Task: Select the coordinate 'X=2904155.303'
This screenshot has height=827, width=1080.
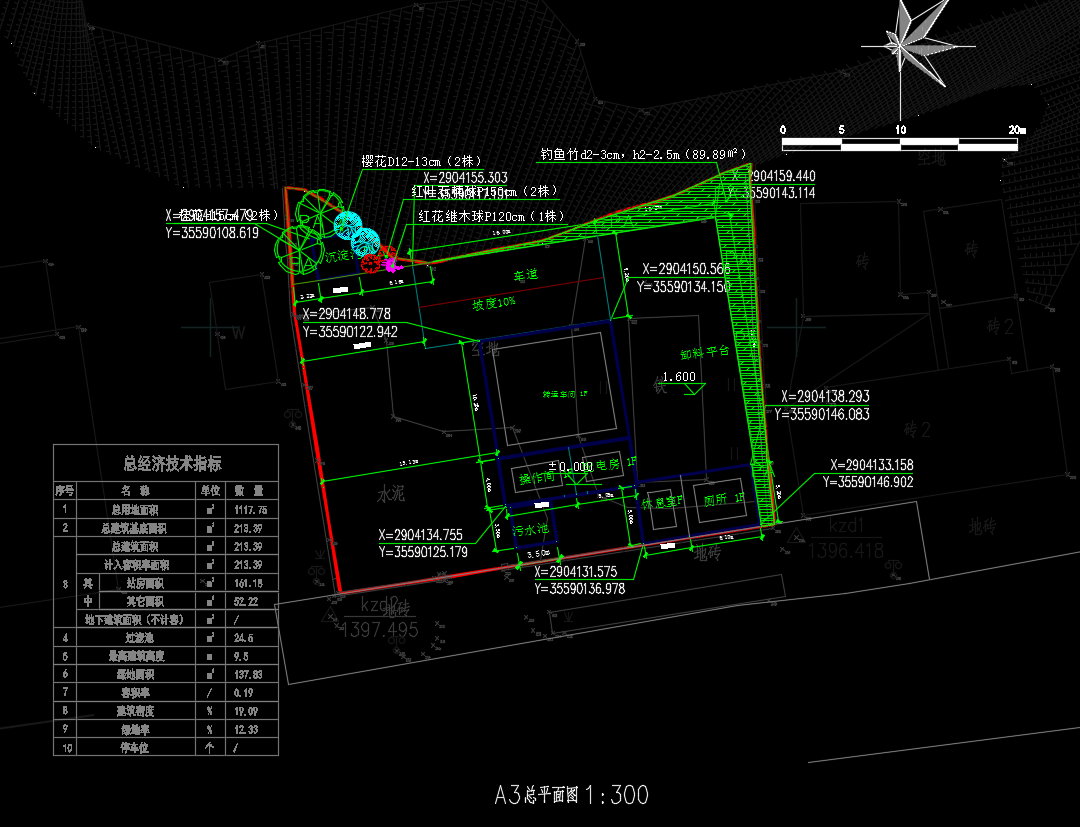Action: [x=466, y=178]
